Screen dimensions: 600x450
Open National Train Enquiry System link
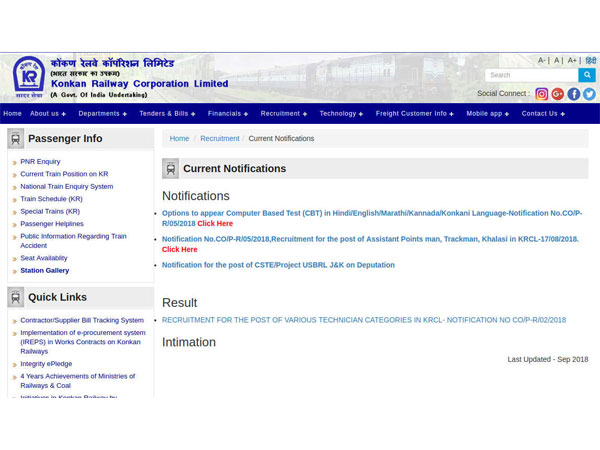(67, 186)
